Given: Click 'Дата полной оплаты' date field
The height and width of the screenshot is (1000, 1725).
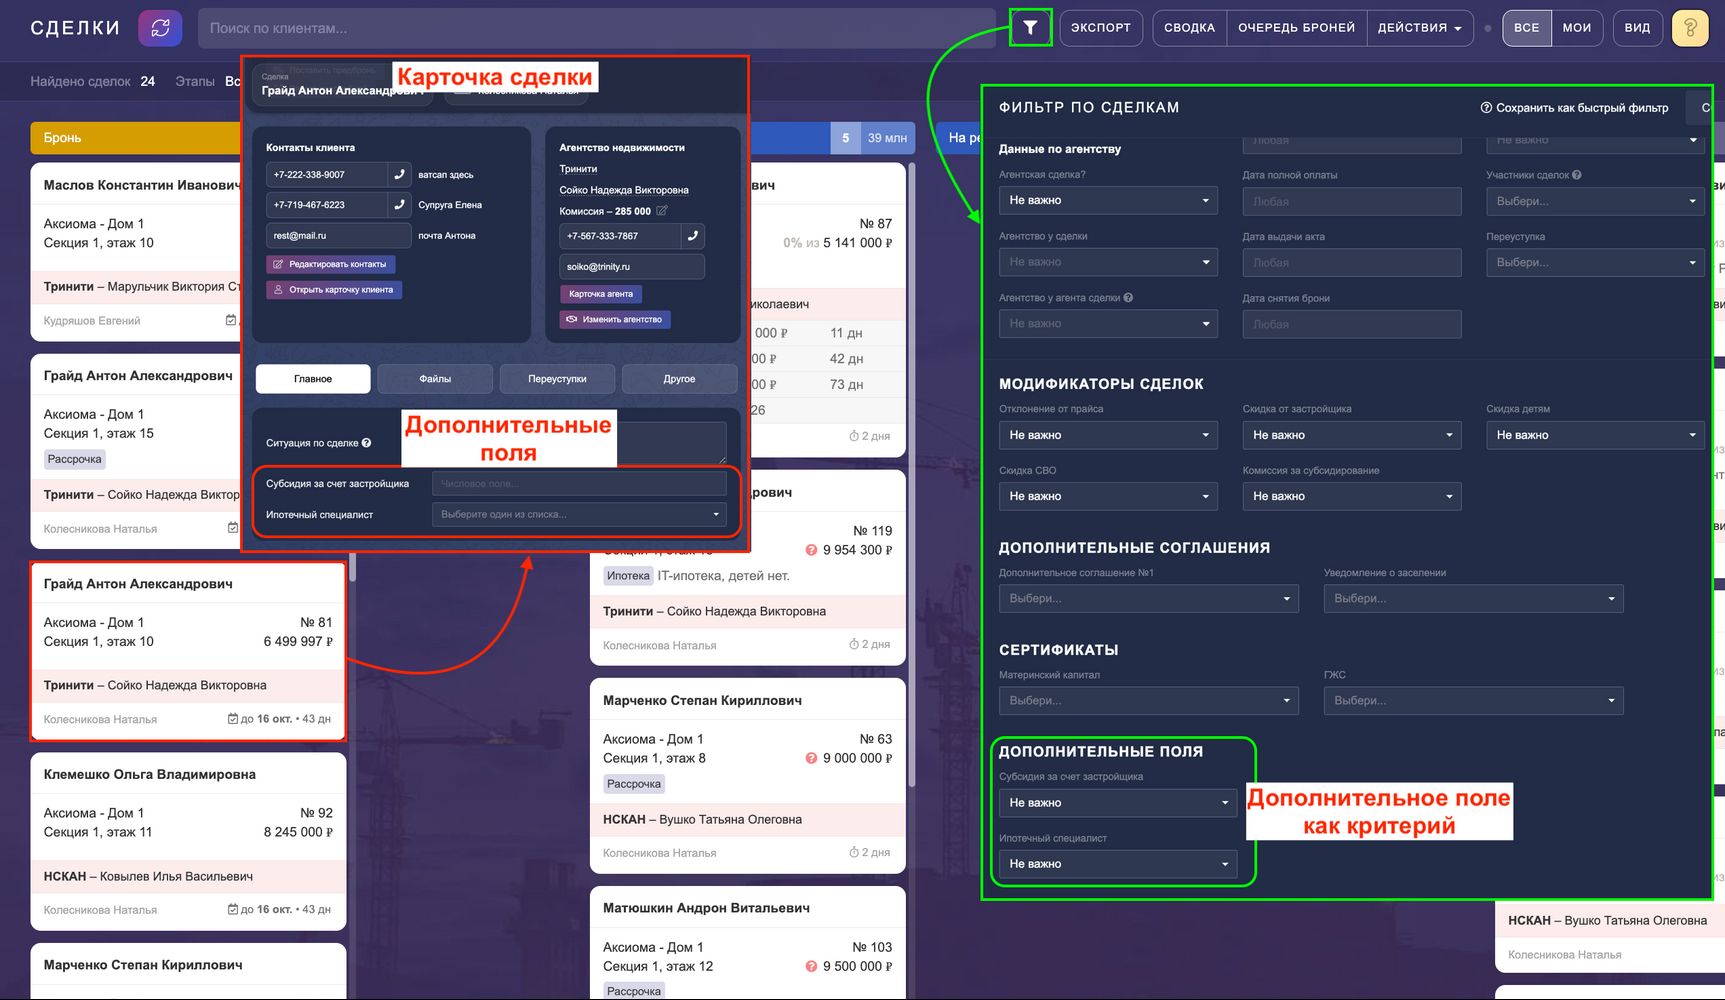Looking at the screenshot, I should point(1352,201).
